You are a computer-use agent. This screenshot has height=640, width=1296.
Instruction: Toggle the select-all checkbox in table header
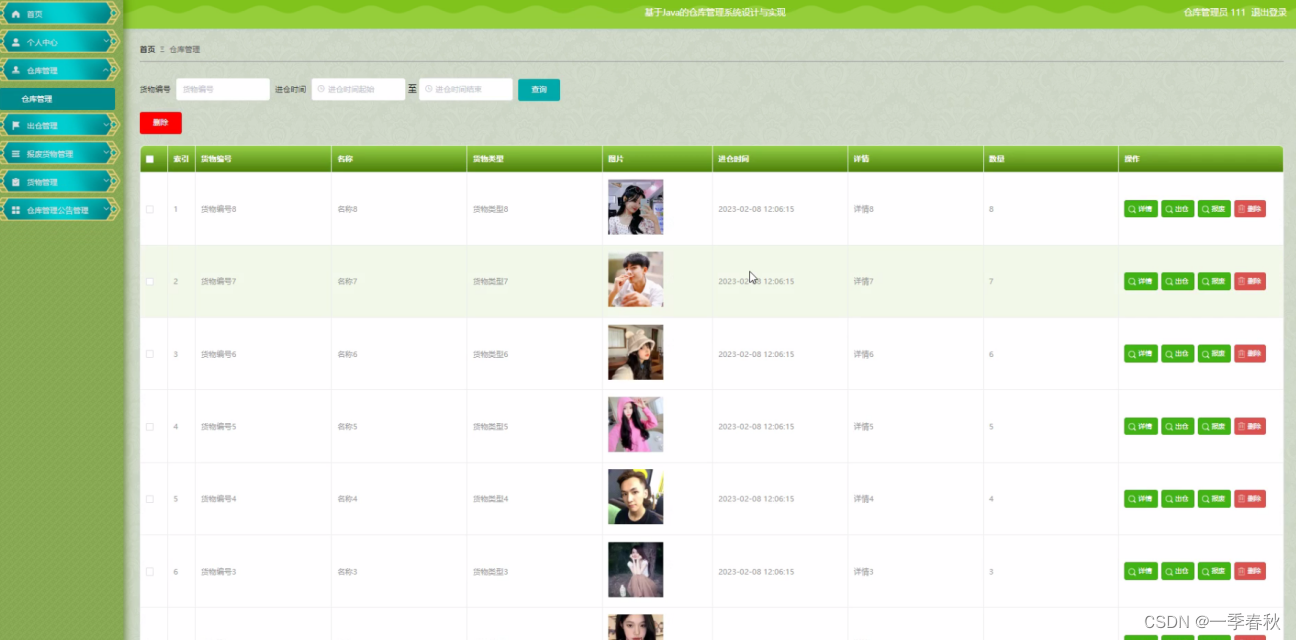(150, 159)
